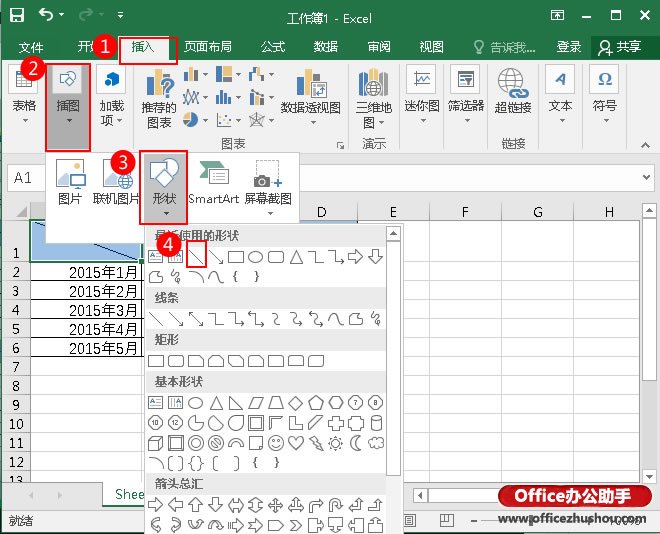Select the lightning bolt shape
The width and height of the screenshot is (660, 534).
pos(316,443)
